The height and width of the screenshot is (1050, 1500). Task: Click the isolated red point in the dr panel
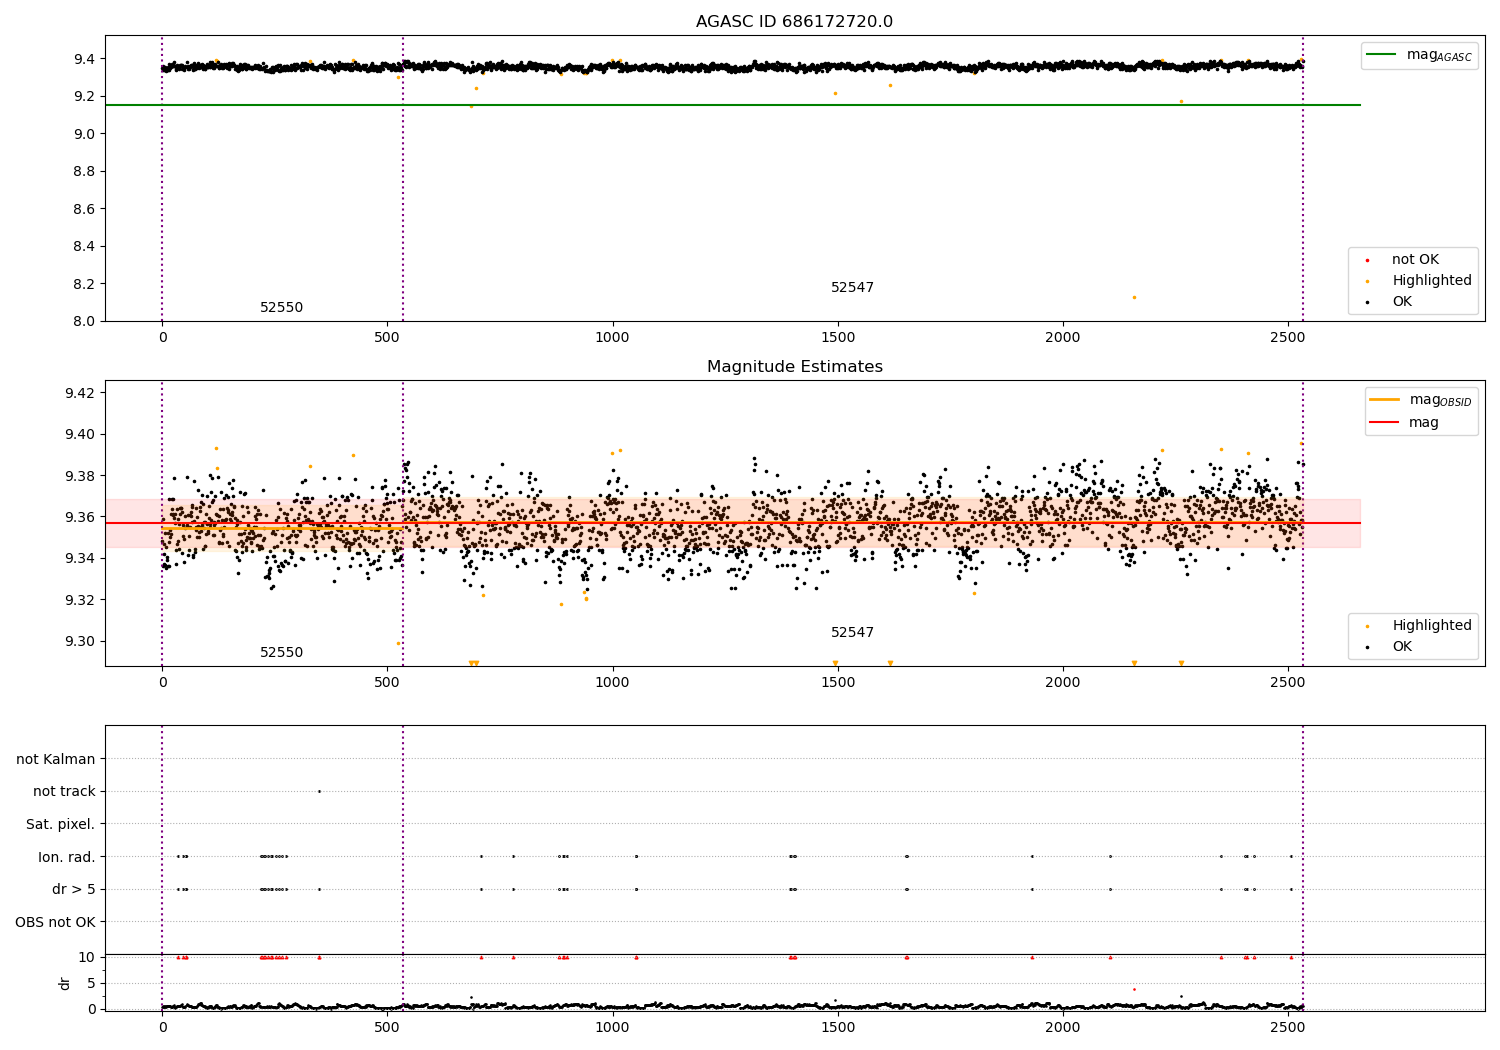pyautogui.click(x=1133, y=989)
